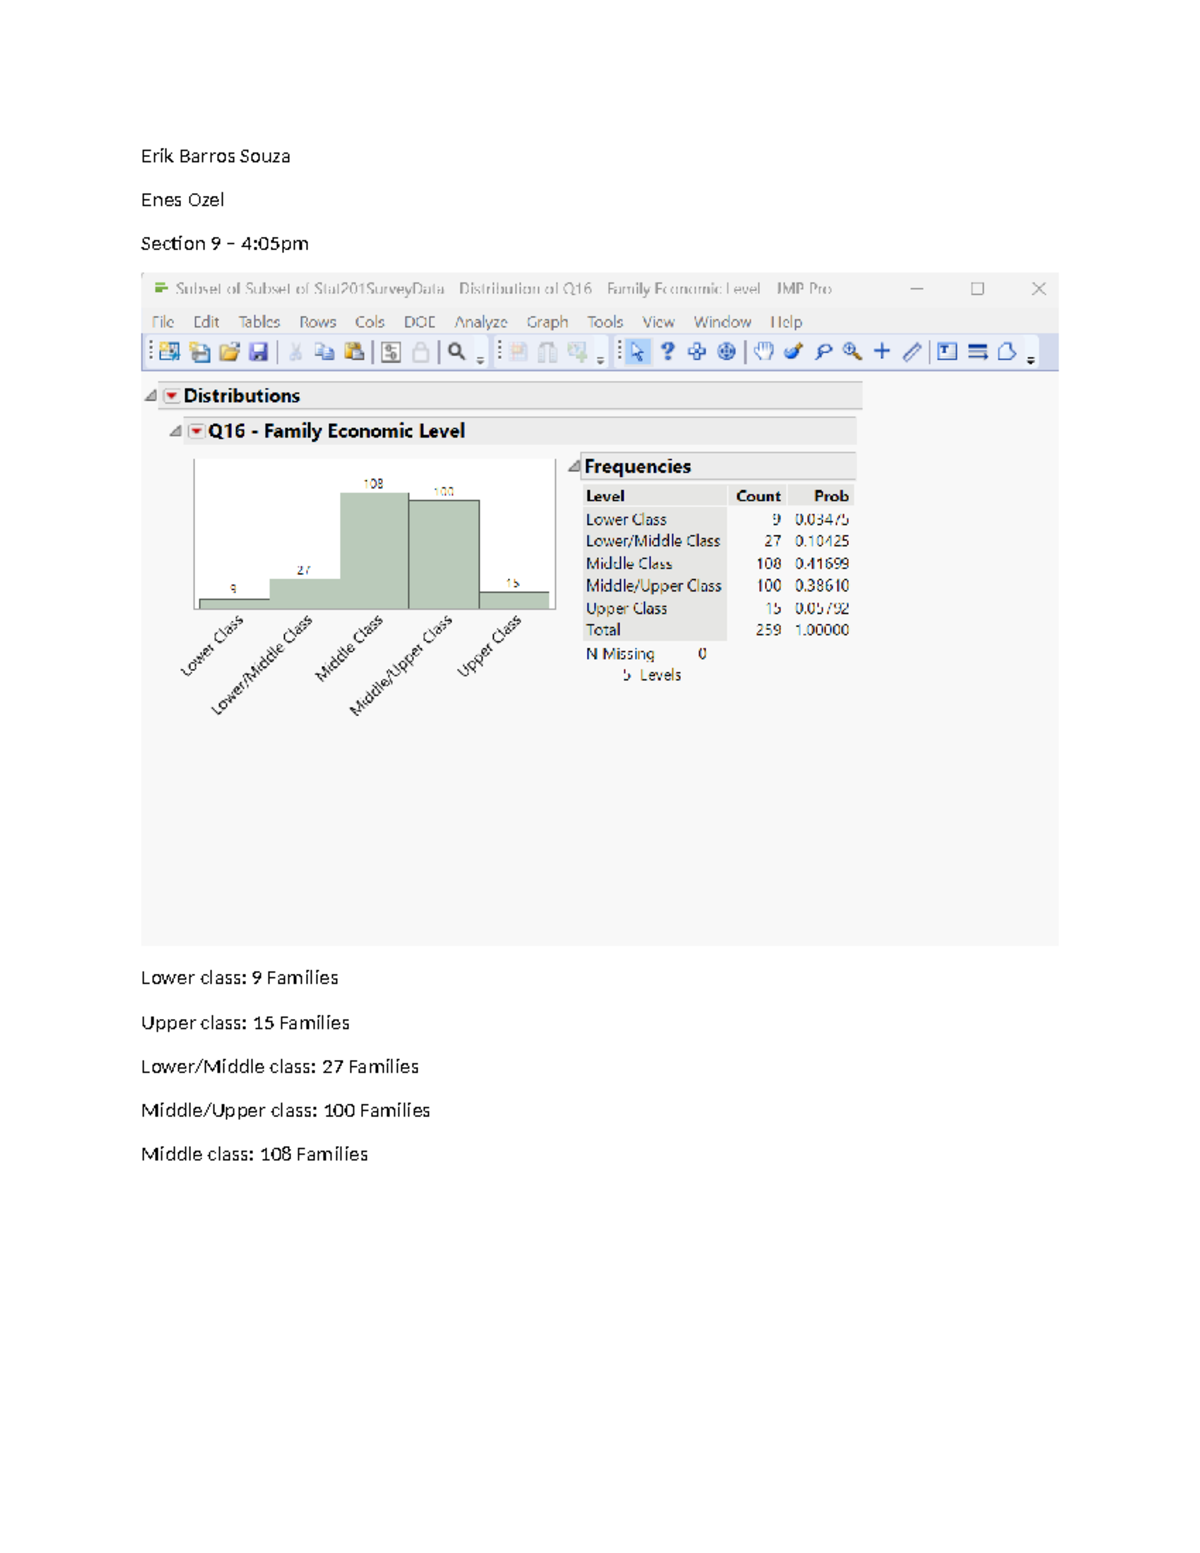This screenshot has height=1553, width=1200.
Task: Click the Middle Class bar in the histogram
Action: [375, 550]
